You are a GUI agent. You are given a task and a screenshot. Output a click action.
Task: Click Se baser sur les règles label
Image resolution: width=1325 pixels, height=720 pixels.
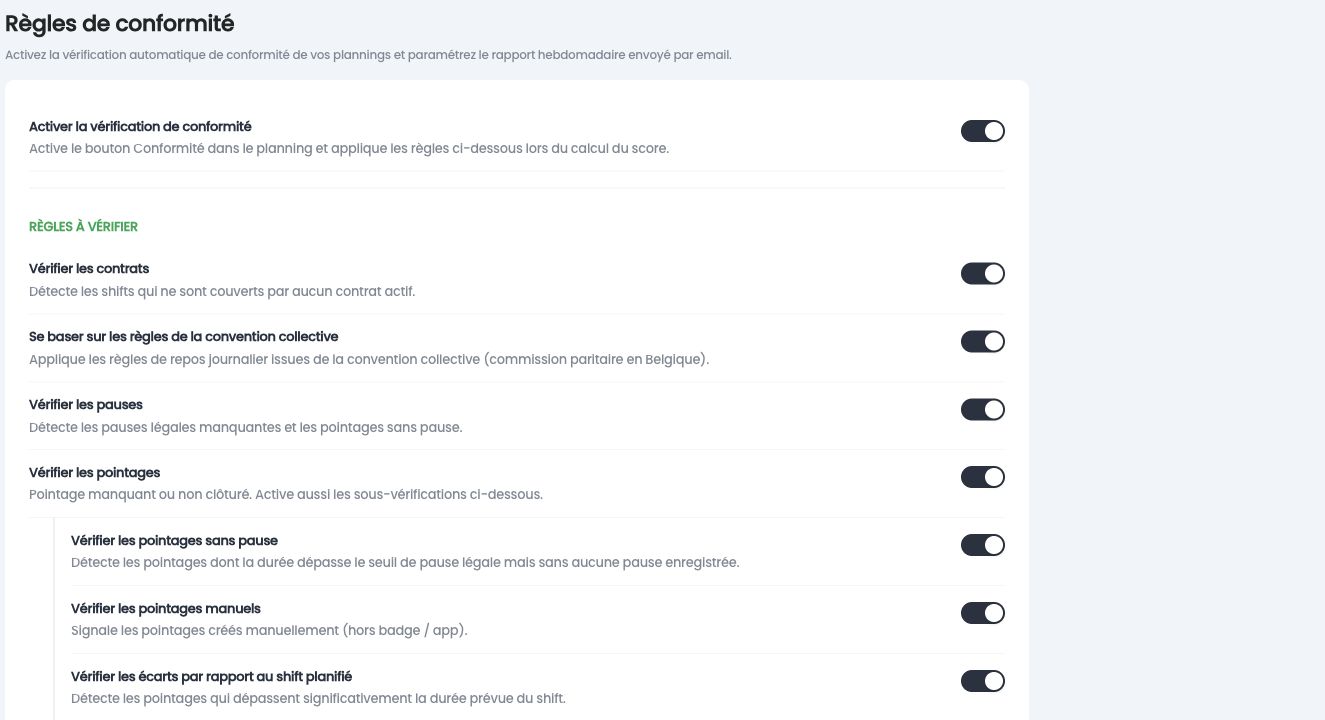tap(184, 337)
